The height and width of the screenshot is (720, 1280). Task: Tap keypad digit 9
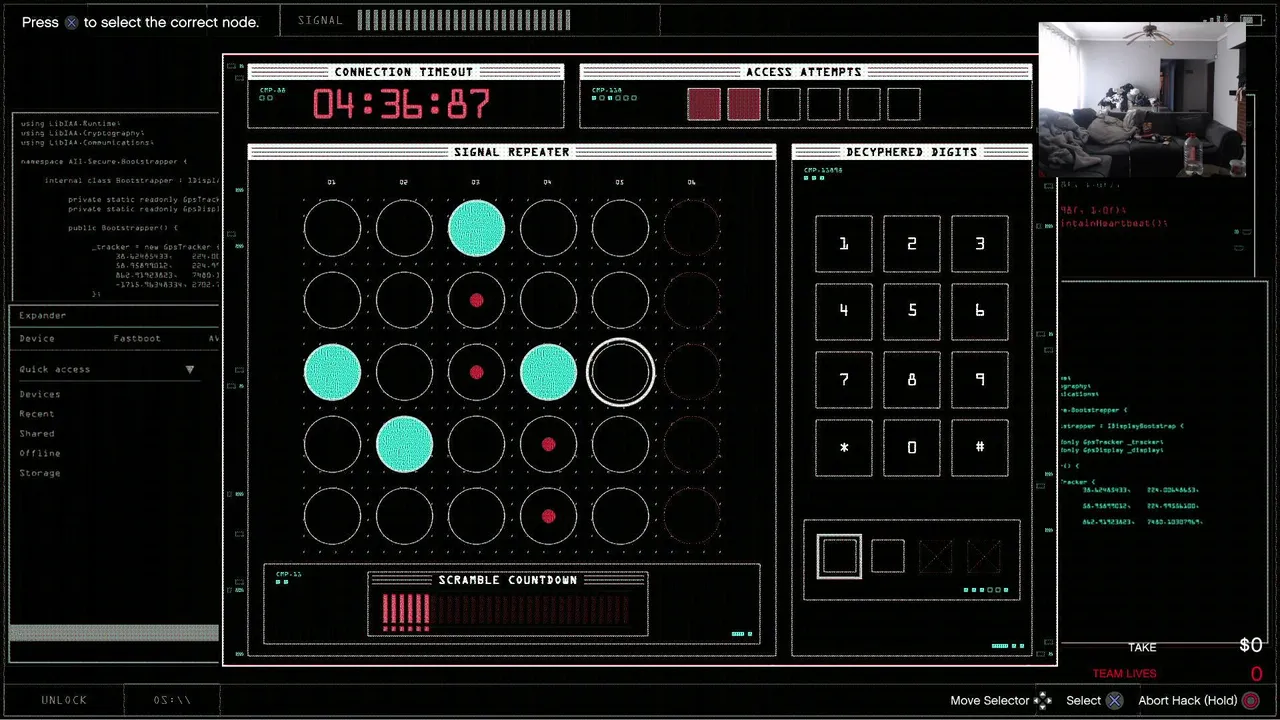(x=979, y=379)
